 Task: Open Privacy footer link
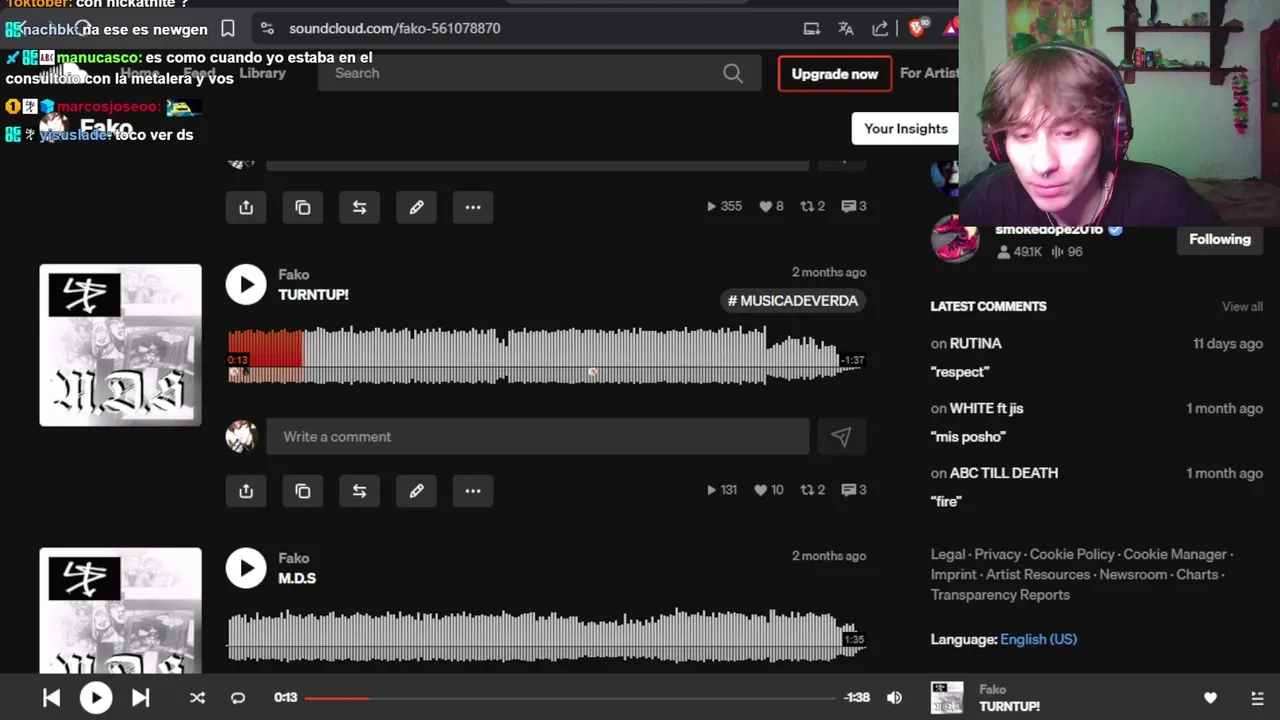[x=998, y=554]
